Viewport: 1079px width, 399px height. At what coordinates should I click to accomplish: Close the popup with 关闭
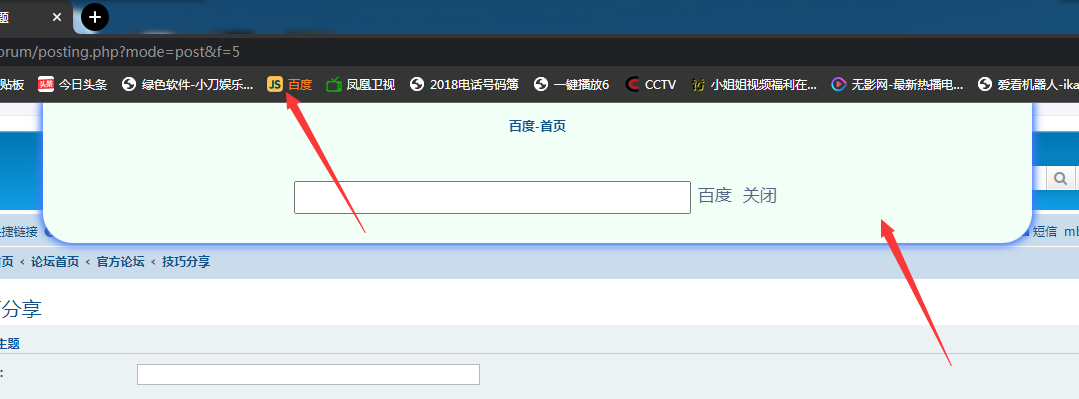tap(760, 195)
